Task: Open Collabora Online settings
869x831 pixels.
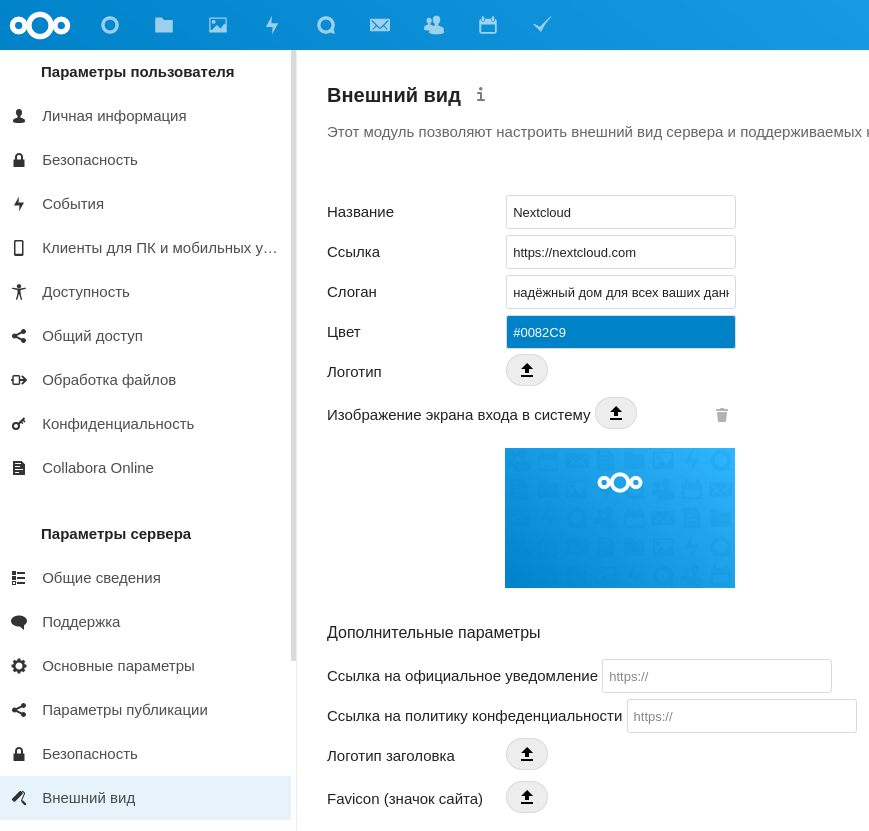Action: tap(145, 468)
